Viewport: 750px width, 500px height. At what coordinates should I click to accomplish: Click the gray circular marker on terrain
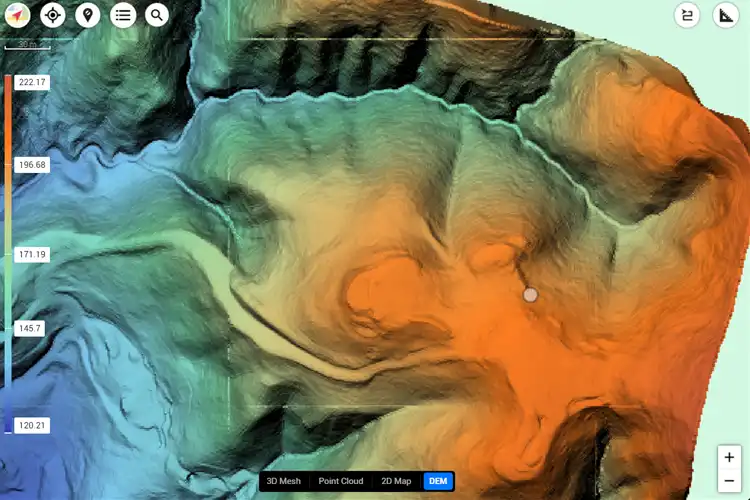530,294
